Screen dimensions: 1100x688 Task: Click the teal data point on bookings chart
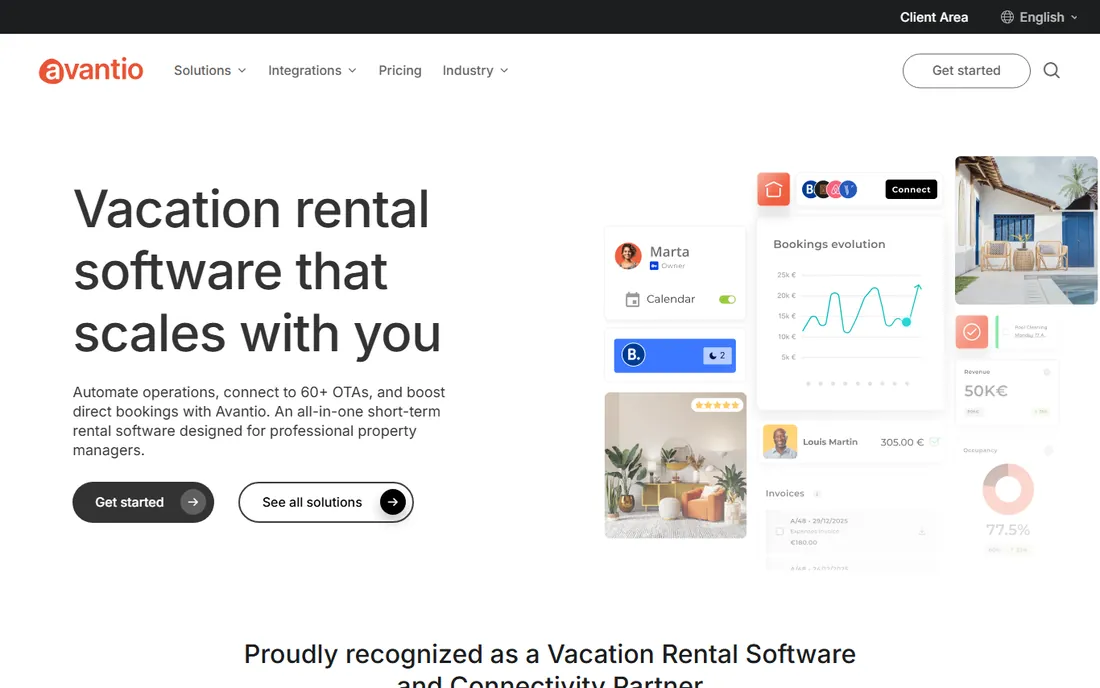906,322
